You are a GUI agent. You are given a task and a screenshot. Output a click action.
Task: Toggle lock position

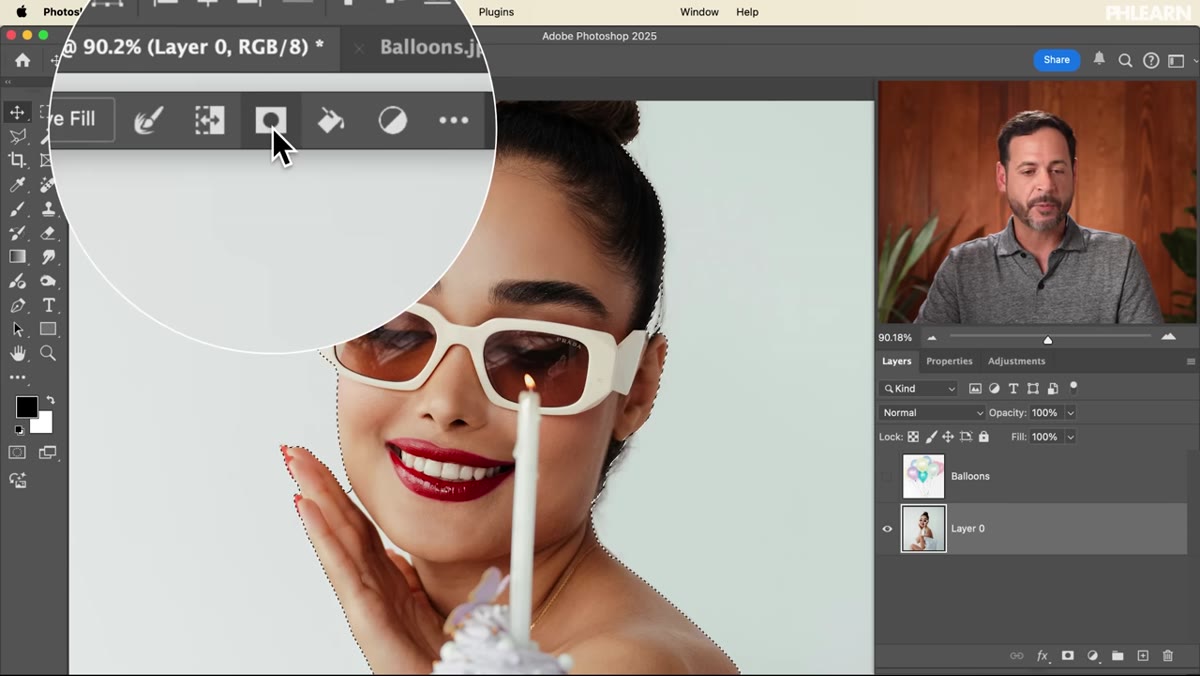948,437
